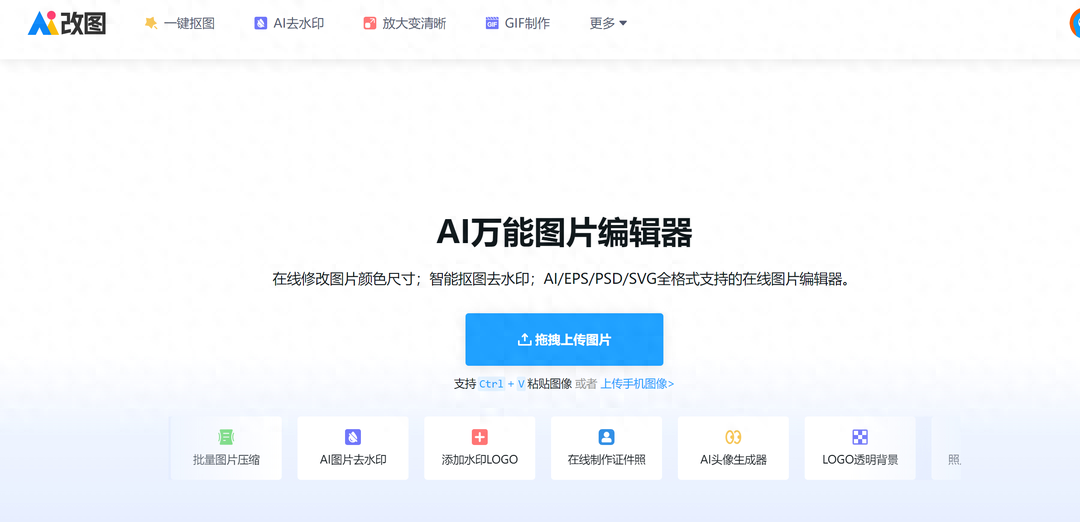Image resolution: width=1080 pixels, height=522 pixels.
Task: Open the 一键抠图 menu item
Action: [189, 23]
